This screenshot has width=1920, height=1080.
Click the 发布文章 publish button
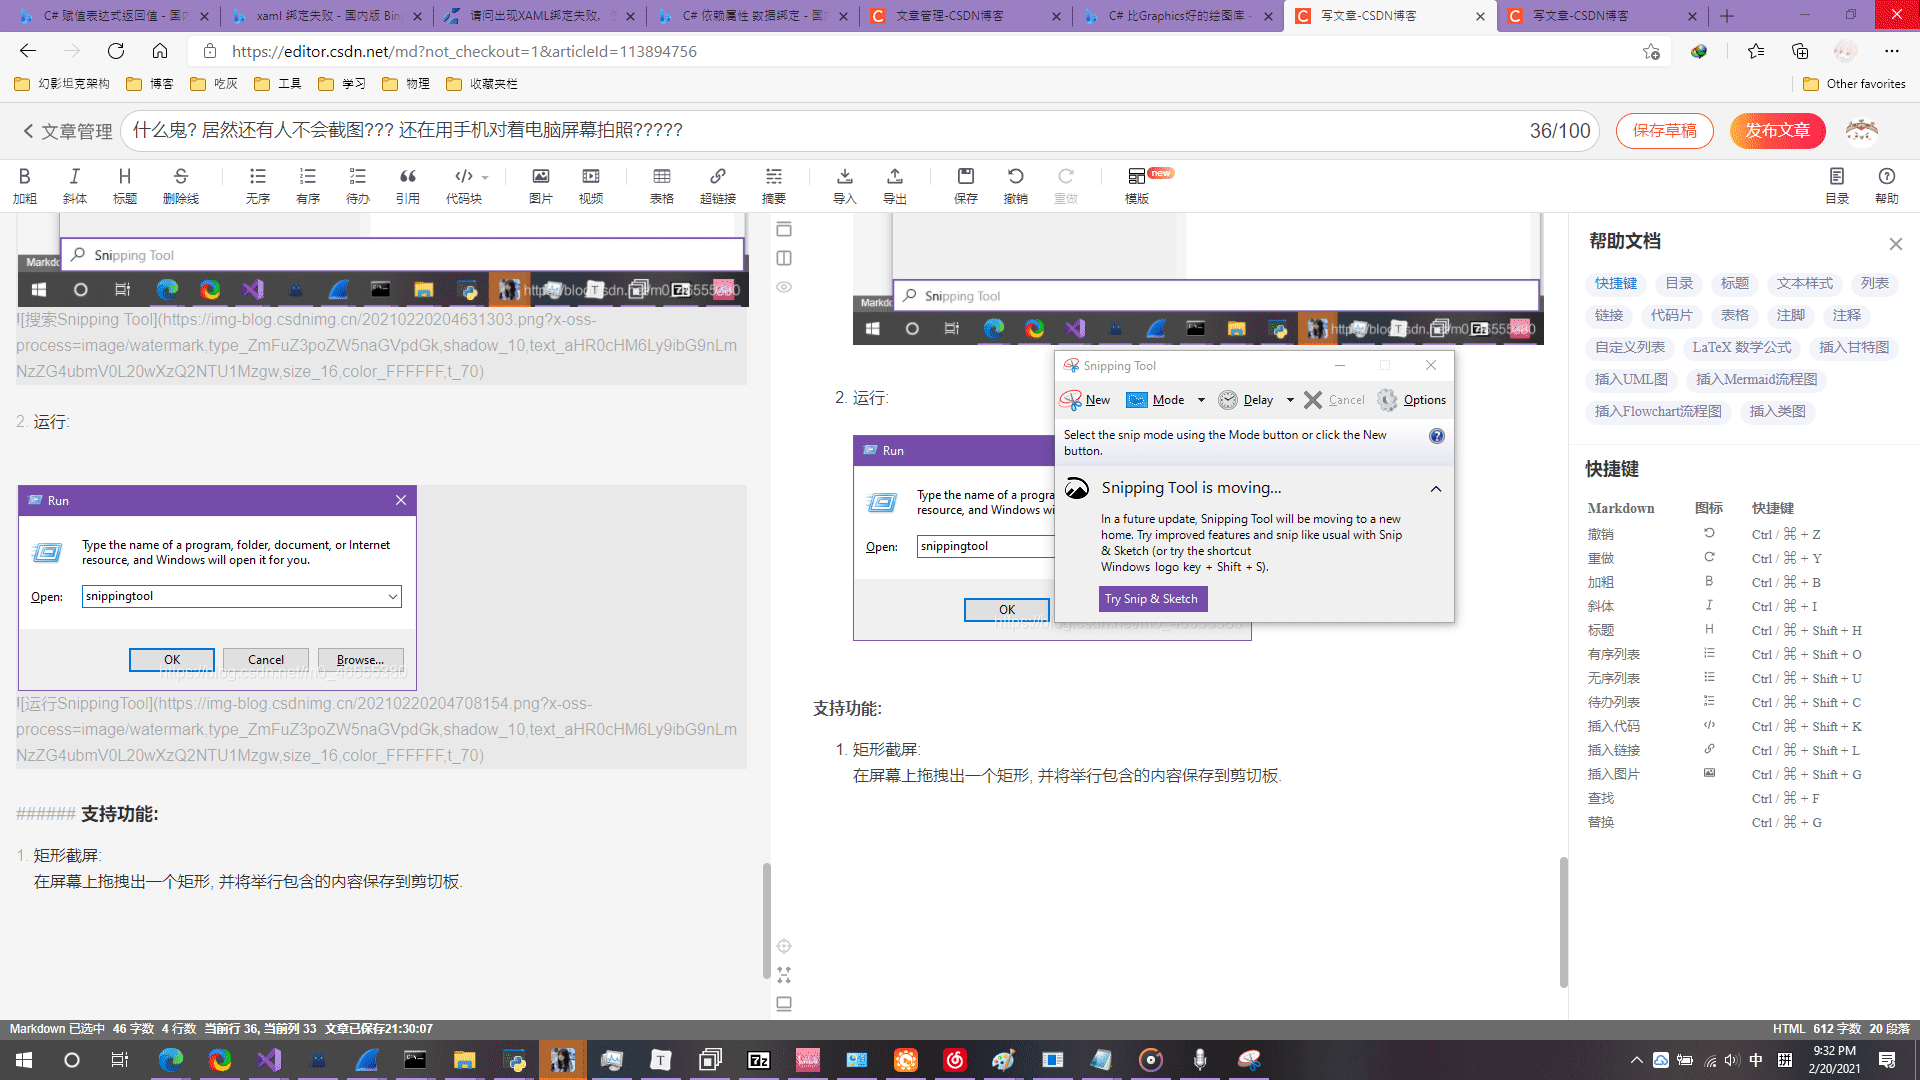pos(1777,131)
